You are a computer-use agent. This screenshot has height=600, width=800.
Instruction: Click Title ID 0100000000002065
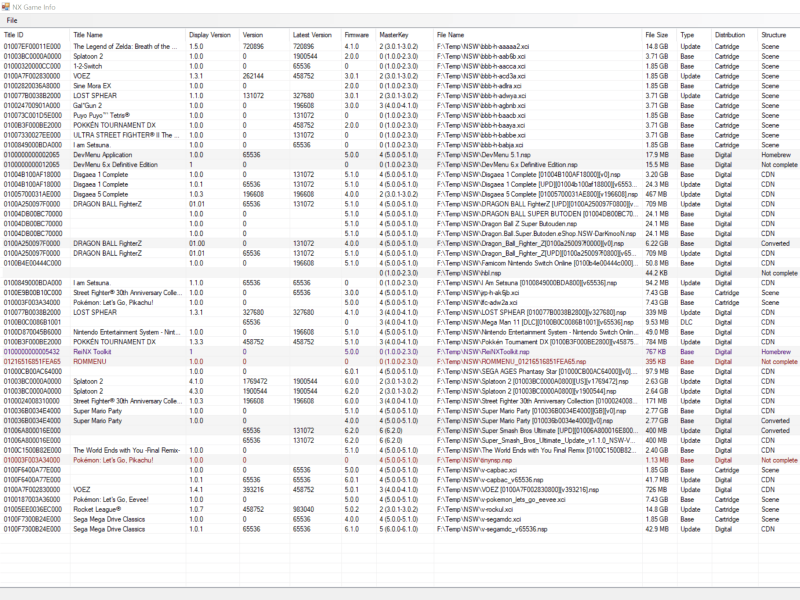tap(32, 155)
